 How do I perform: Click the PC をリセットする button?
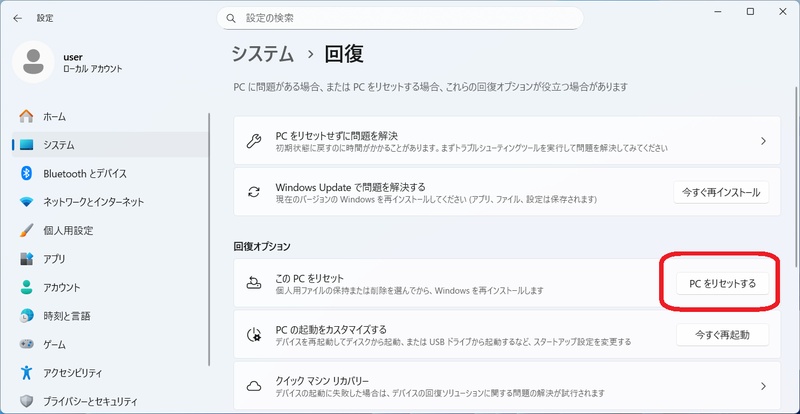point(722,283)
